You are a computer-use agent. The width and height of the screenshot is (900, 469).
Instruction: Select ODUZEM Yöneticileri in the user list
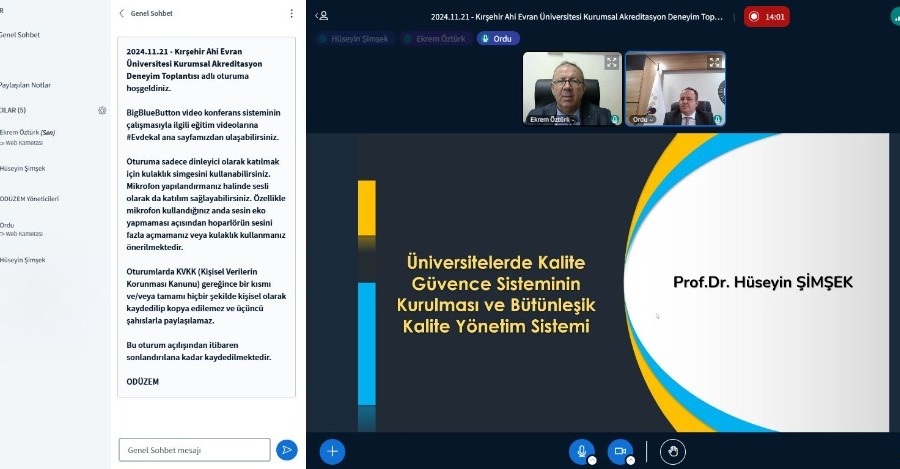point(29,199)
